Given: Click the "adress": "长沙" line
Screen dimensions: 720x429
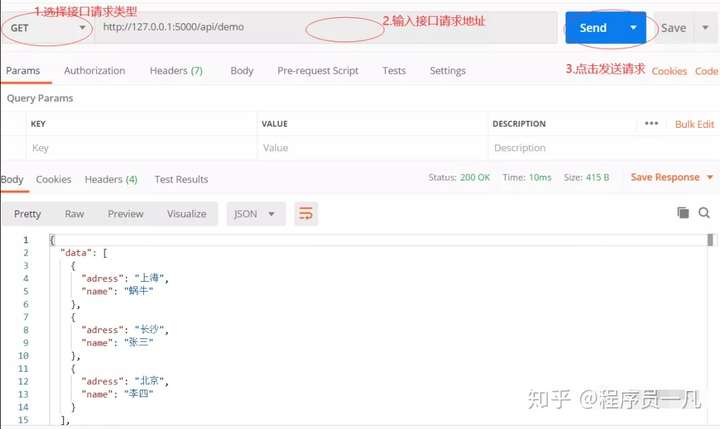Looking at the screenshot, I should pyautogui.click(x=125, y=330).
